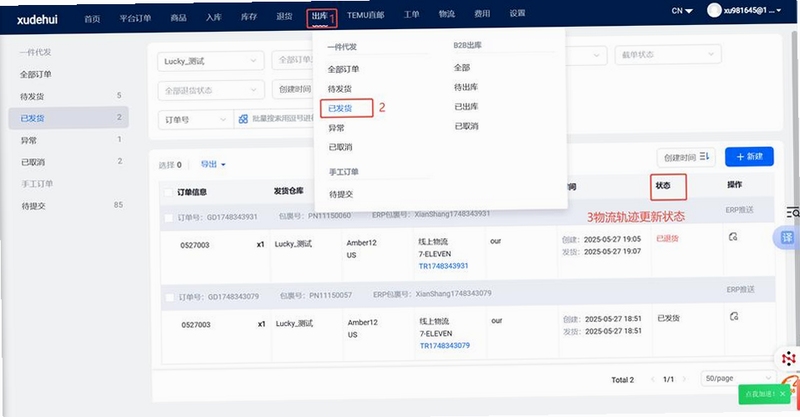Choose 全部订单 in the 出库 dropdown menu
The width and height of the screenshot is (800, 417).
tap(343, 69)
